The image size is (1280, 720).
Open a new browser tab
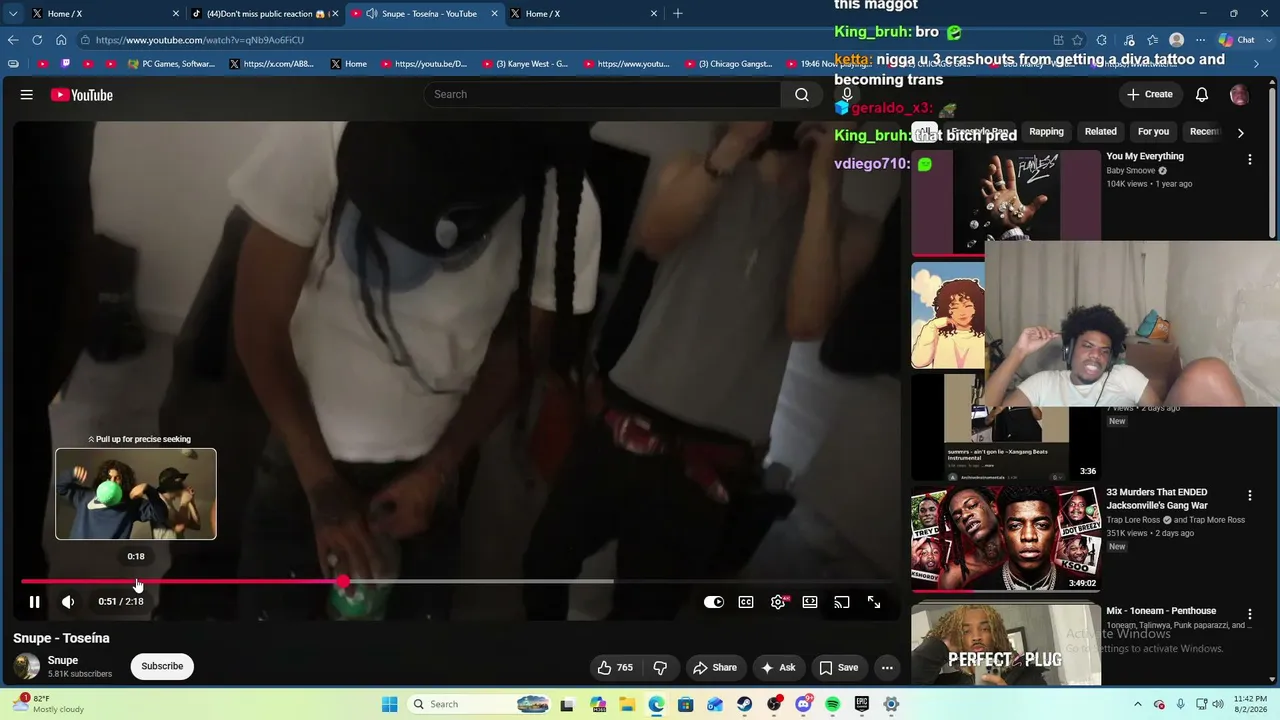tap(678, 14)
